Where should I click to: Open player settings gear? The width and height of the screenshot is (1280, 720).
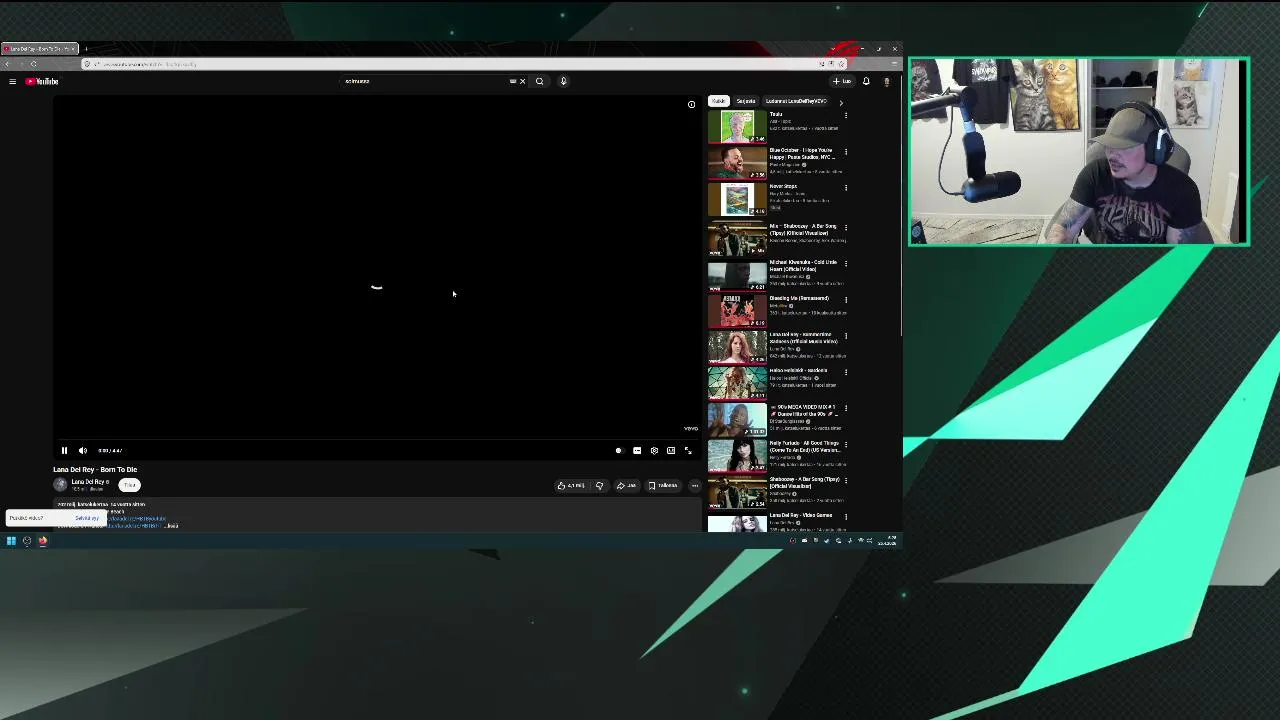click(654, 450)
